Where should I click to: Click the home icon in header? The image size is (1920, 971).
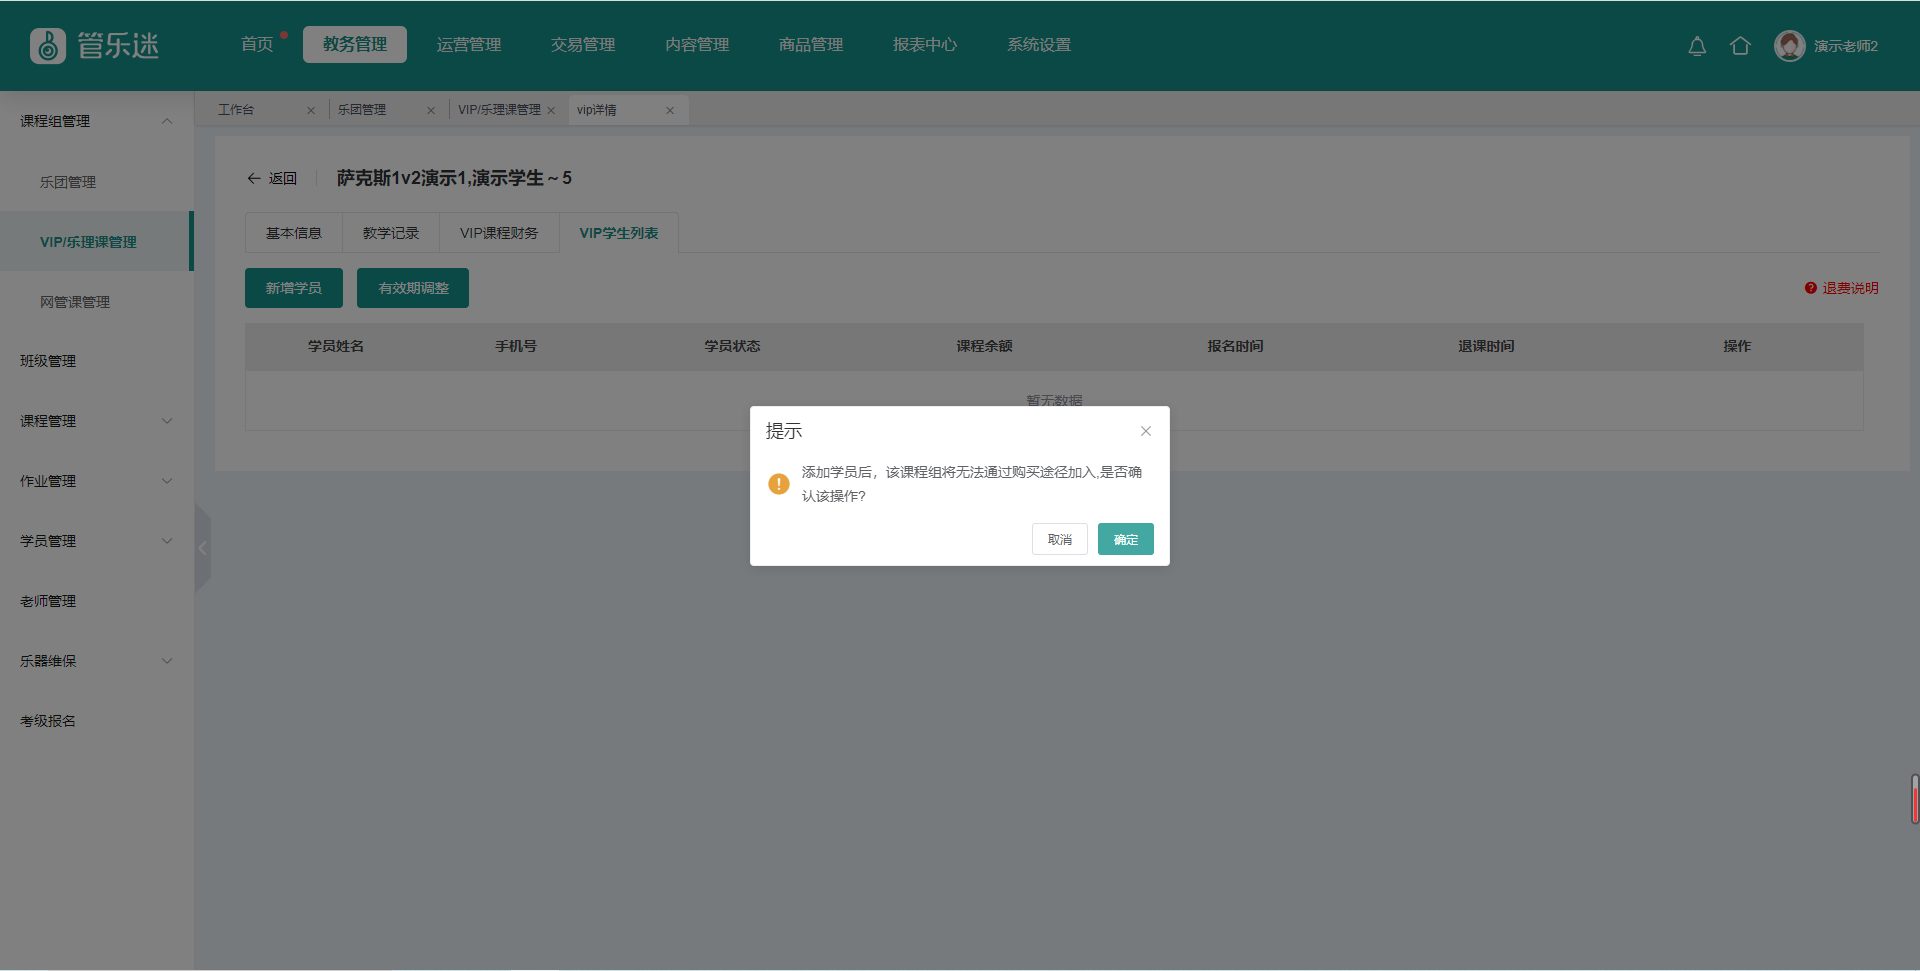(x=1740, y=46)
